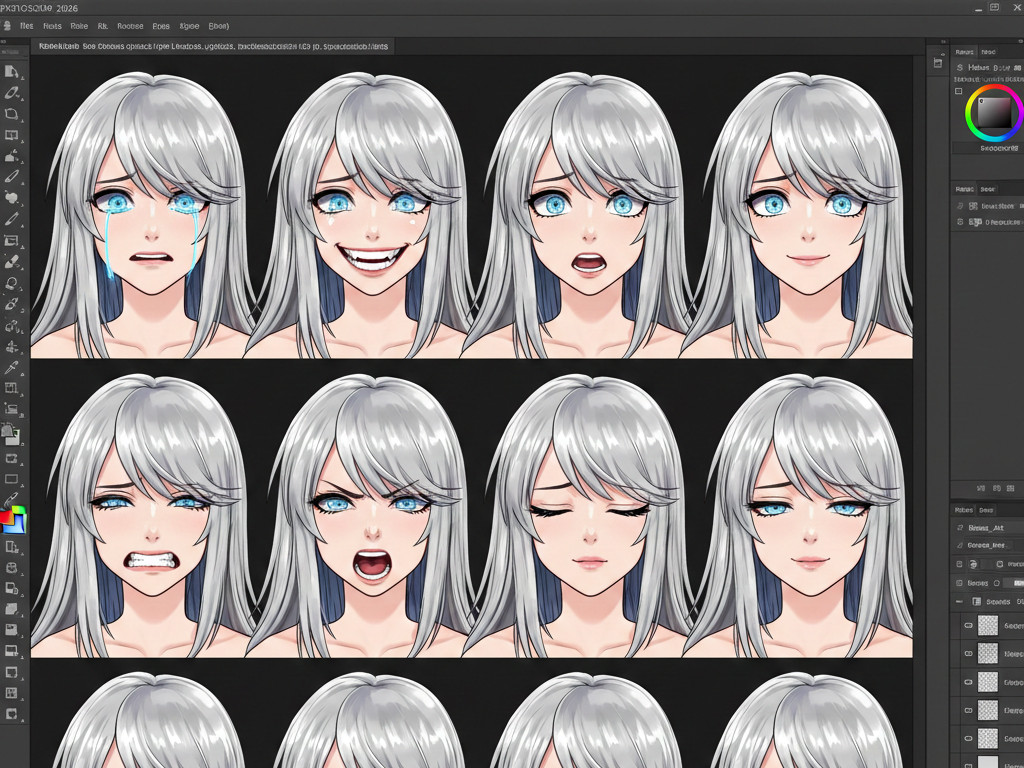
Task: Select thumbnail of first layer under Soands
Action: [987, 625]
